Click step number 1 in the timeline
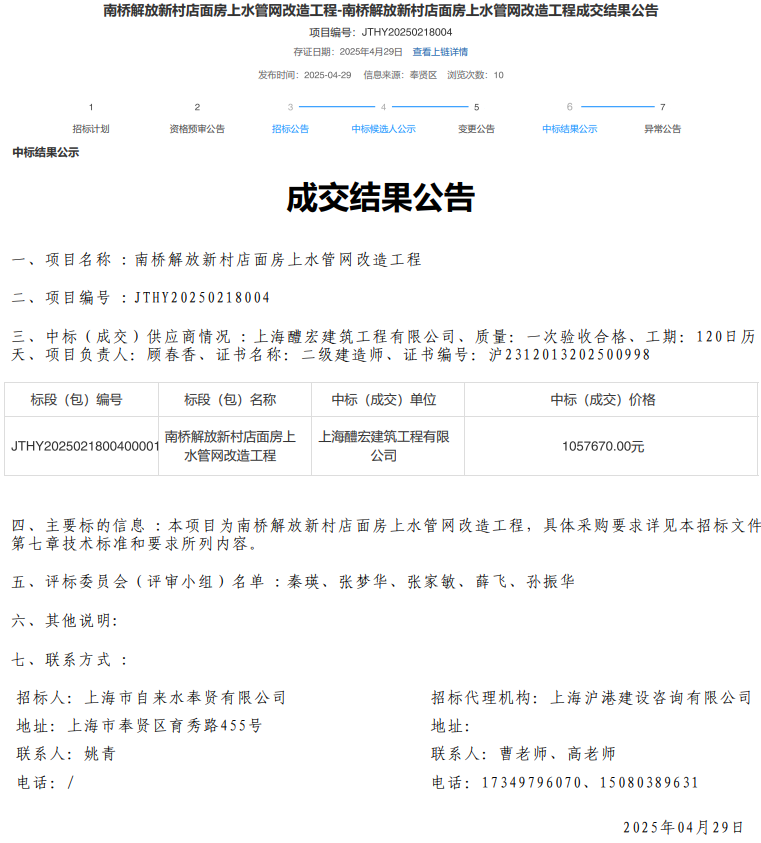This screenshot has height=843, width=761. pos(91,107)
